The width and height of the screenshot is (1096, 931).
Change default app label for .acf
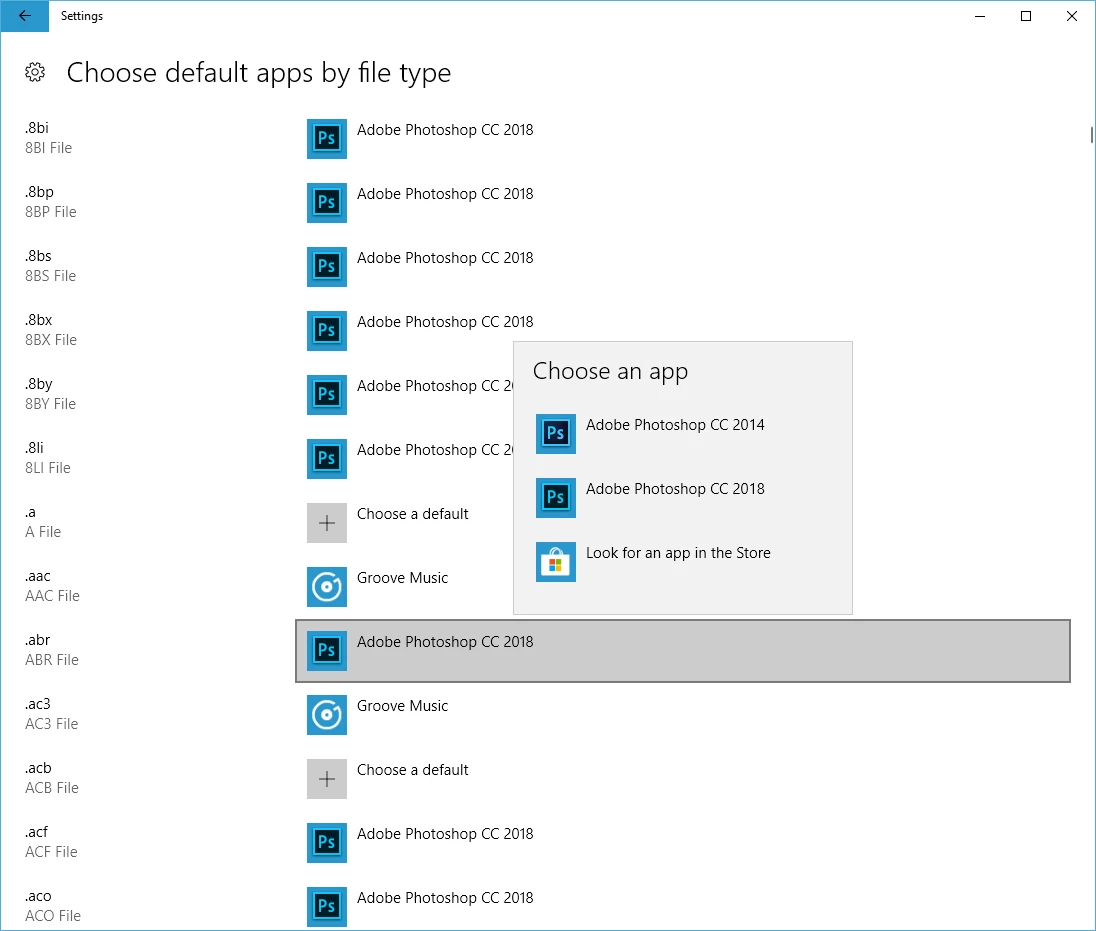pos(445,834)
